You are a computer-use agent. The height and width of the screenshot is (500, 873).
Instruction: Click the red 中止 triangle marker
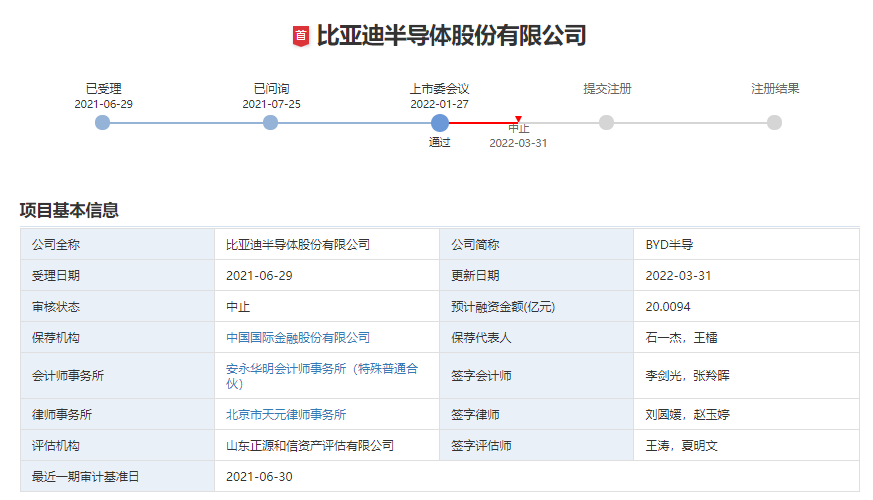click(518, 120)
